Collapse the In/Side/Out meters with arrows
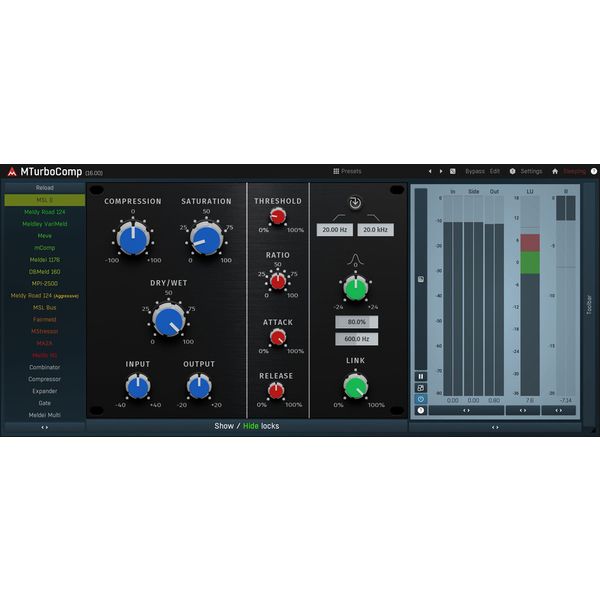The image size is (600, 600). tap(466, 411)
